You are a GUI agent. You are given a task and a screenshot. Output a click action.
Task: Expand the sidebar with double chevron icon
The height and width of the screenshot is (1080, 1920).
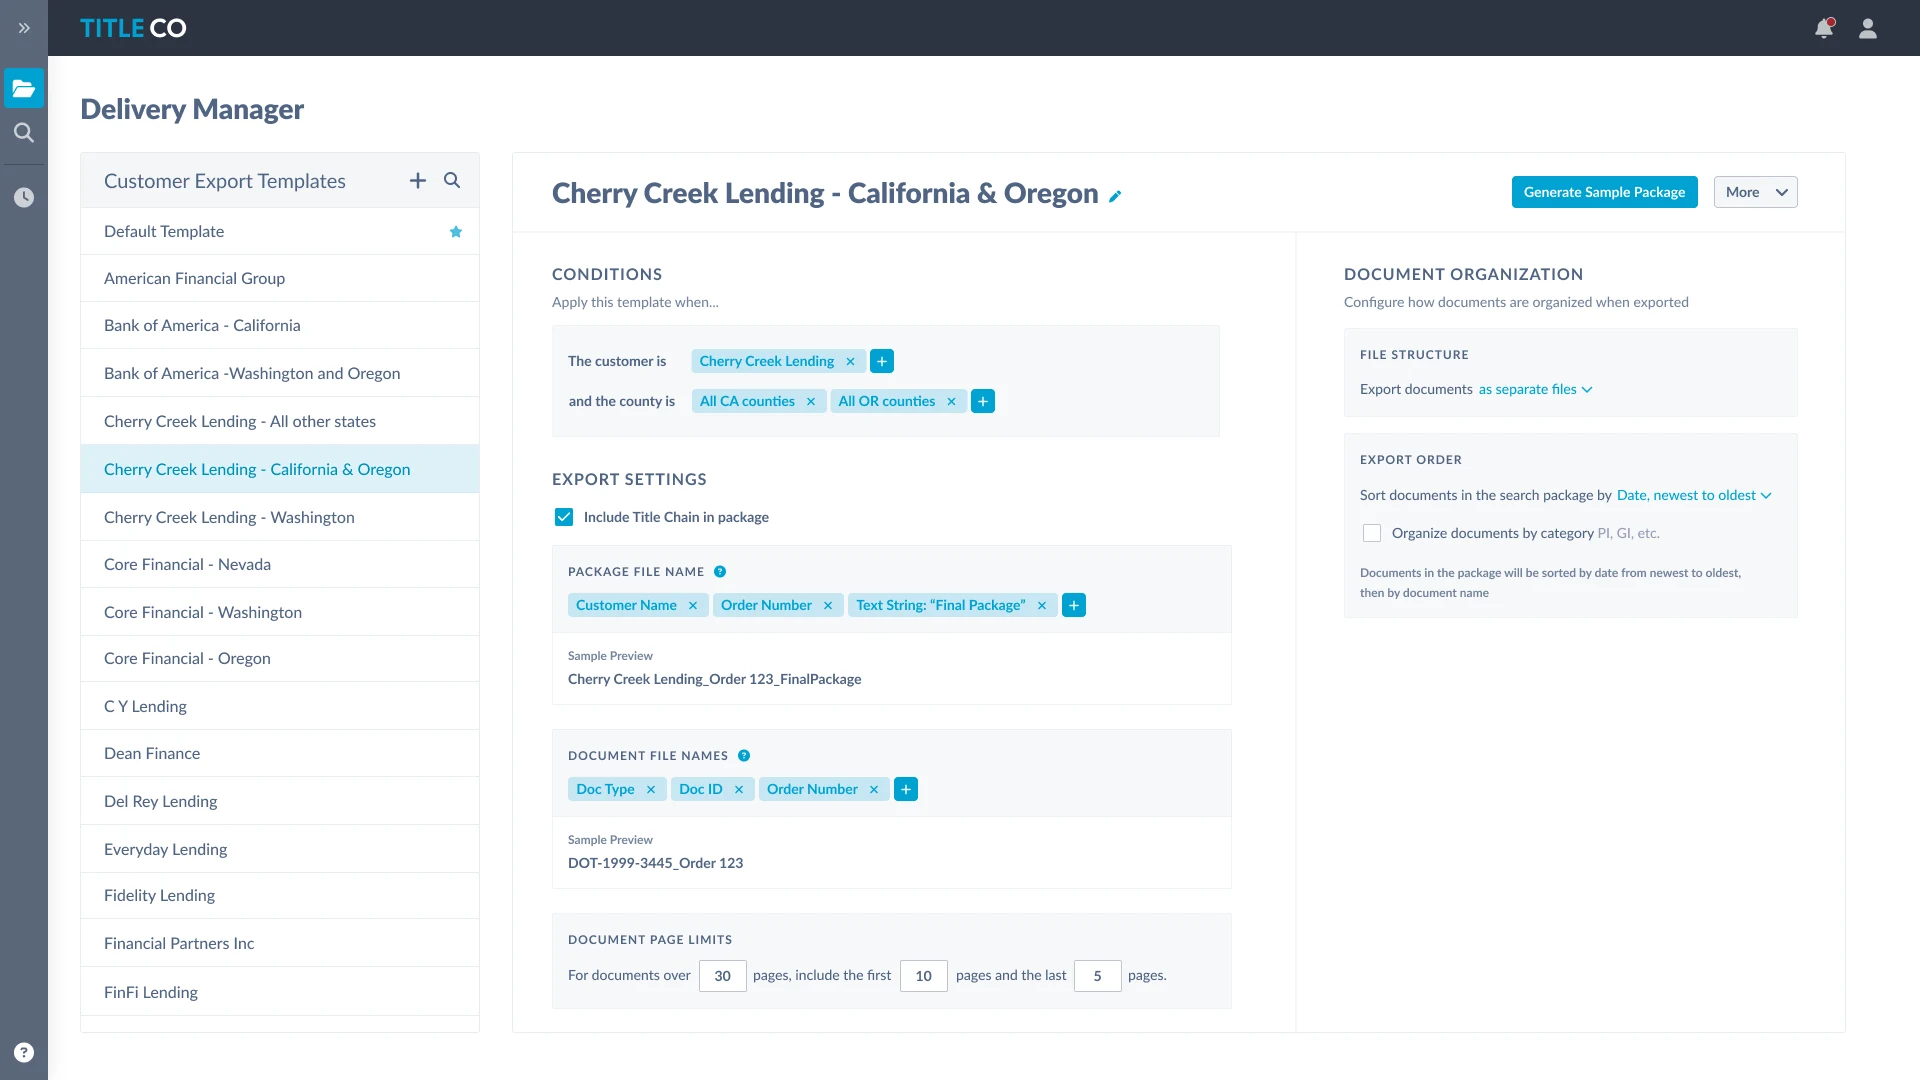(x=24, y=28)
